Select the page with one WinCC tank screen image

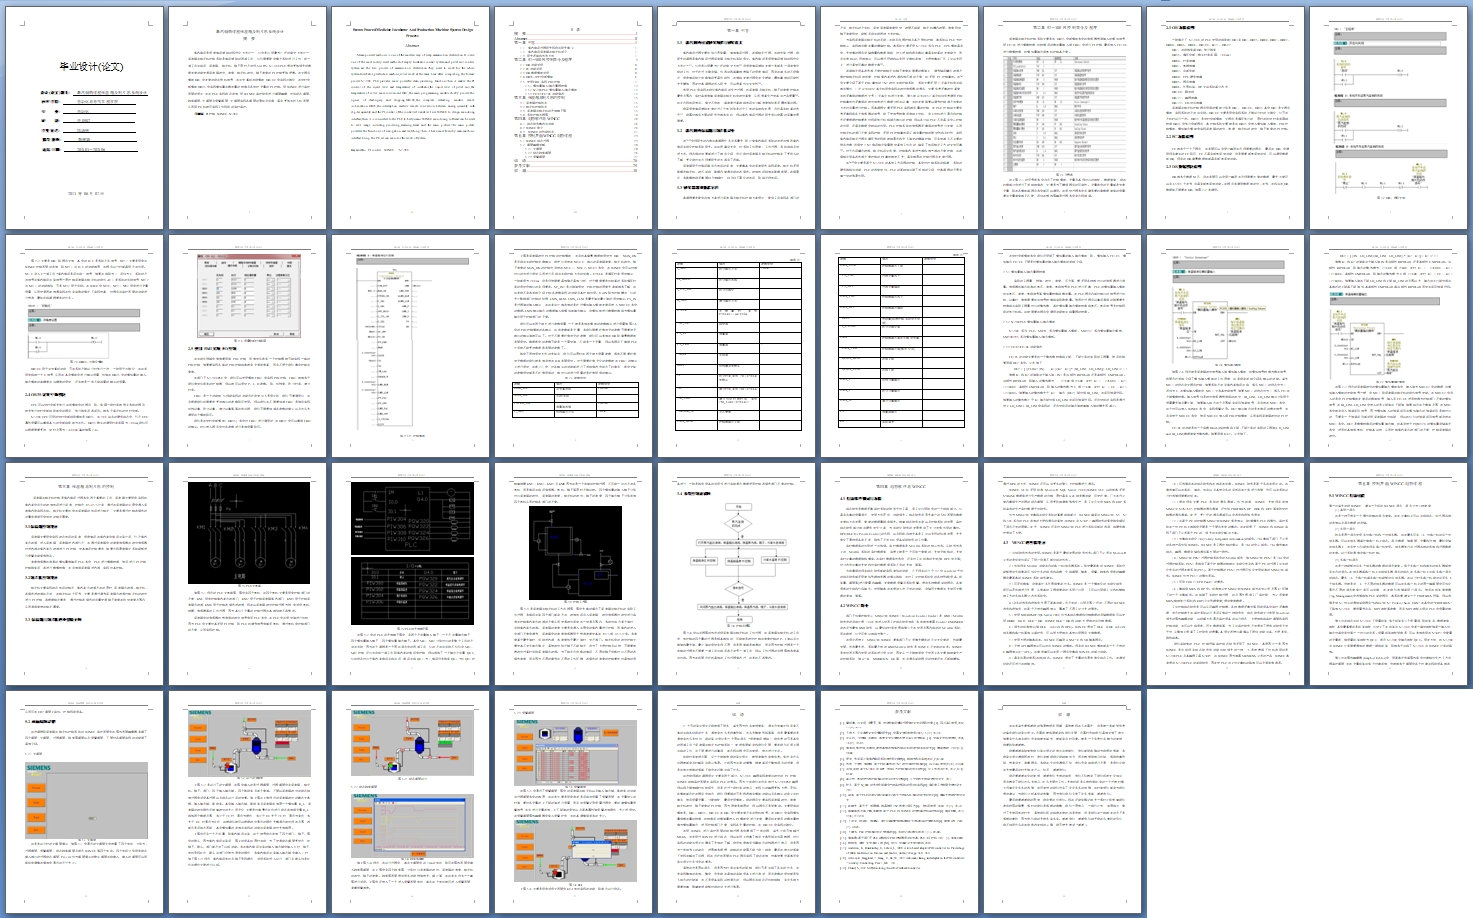[x=247, y=802]
